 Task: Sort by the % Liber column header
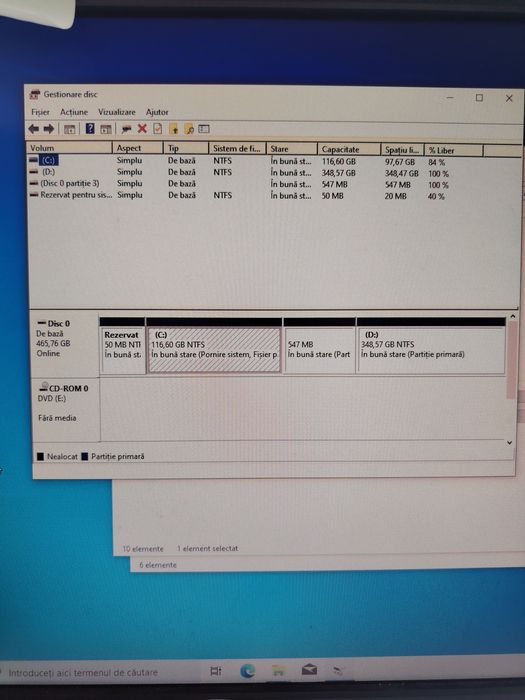click(x=454, y=150)
